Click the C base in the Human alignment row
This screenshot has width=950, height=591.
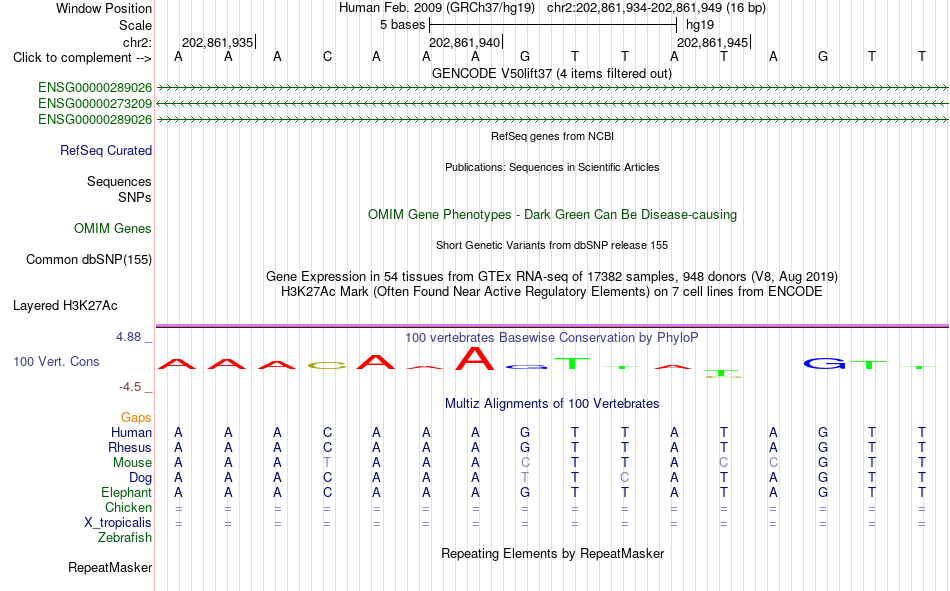tap(327, 432)
